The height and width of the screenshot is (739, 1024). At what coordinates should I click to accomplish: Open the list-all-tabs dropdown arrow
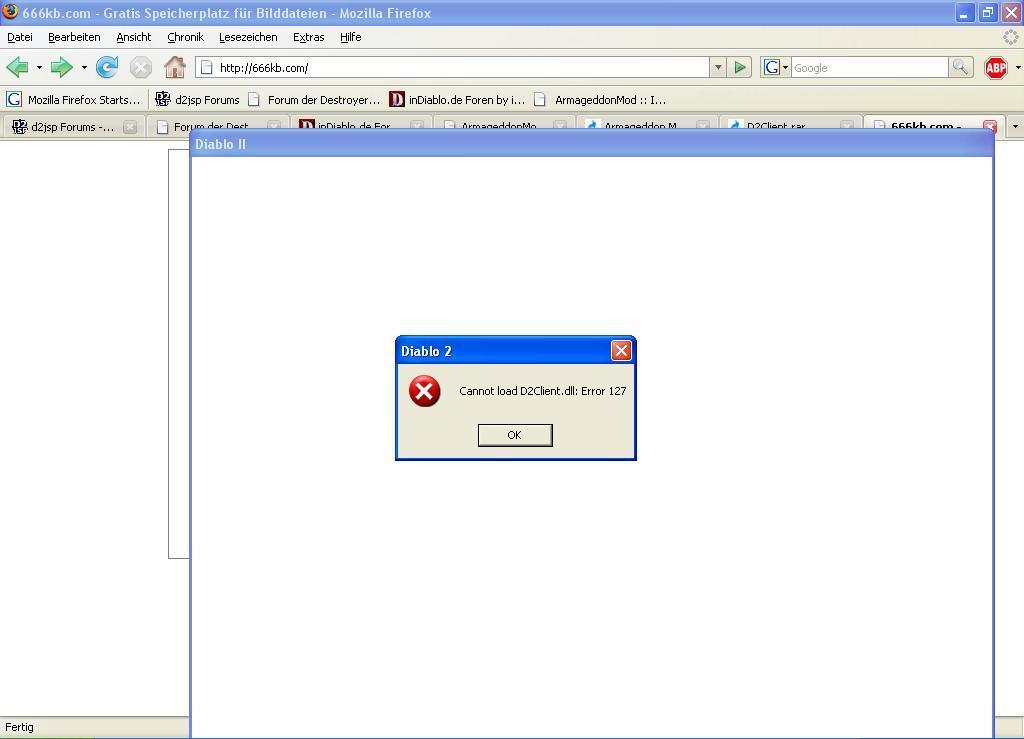click(1015, 127)
